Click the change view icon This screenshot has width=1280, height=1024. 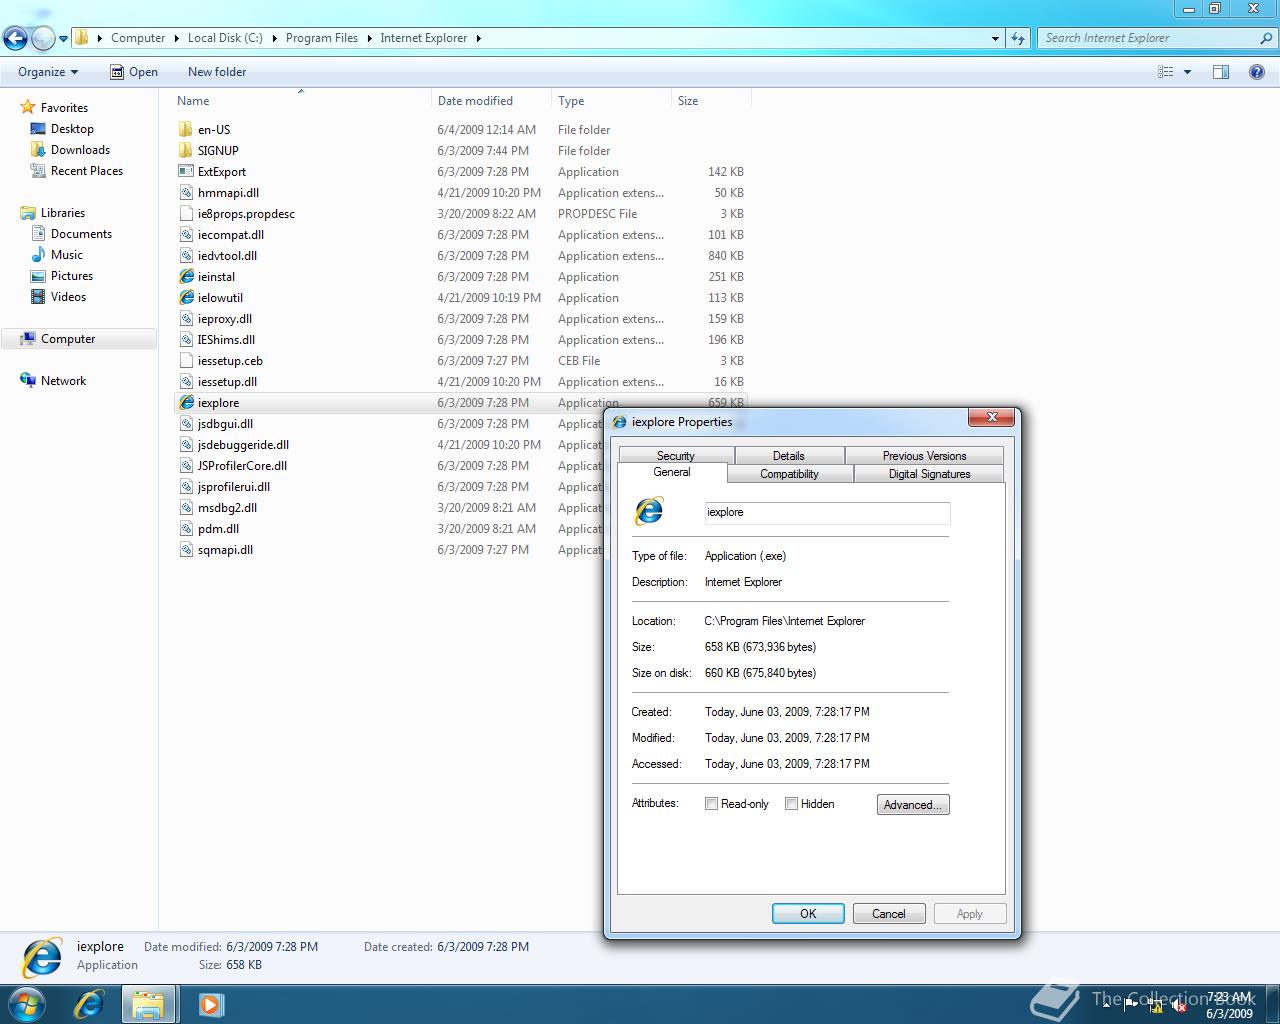1165,72
